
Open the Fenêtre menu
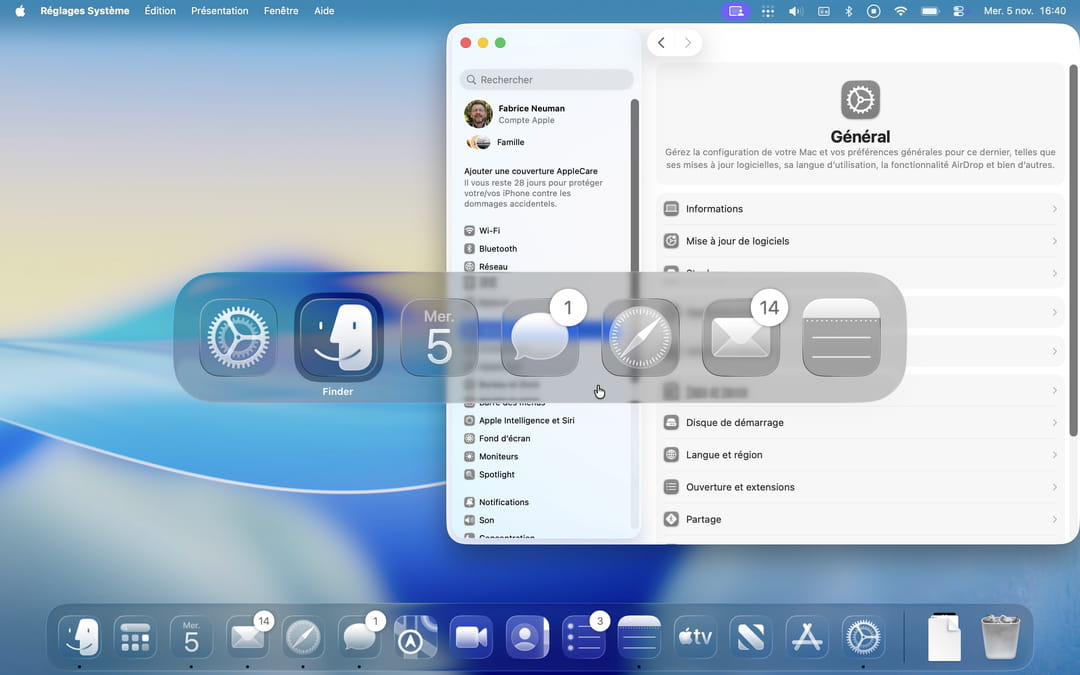click(x=281, y=11)
